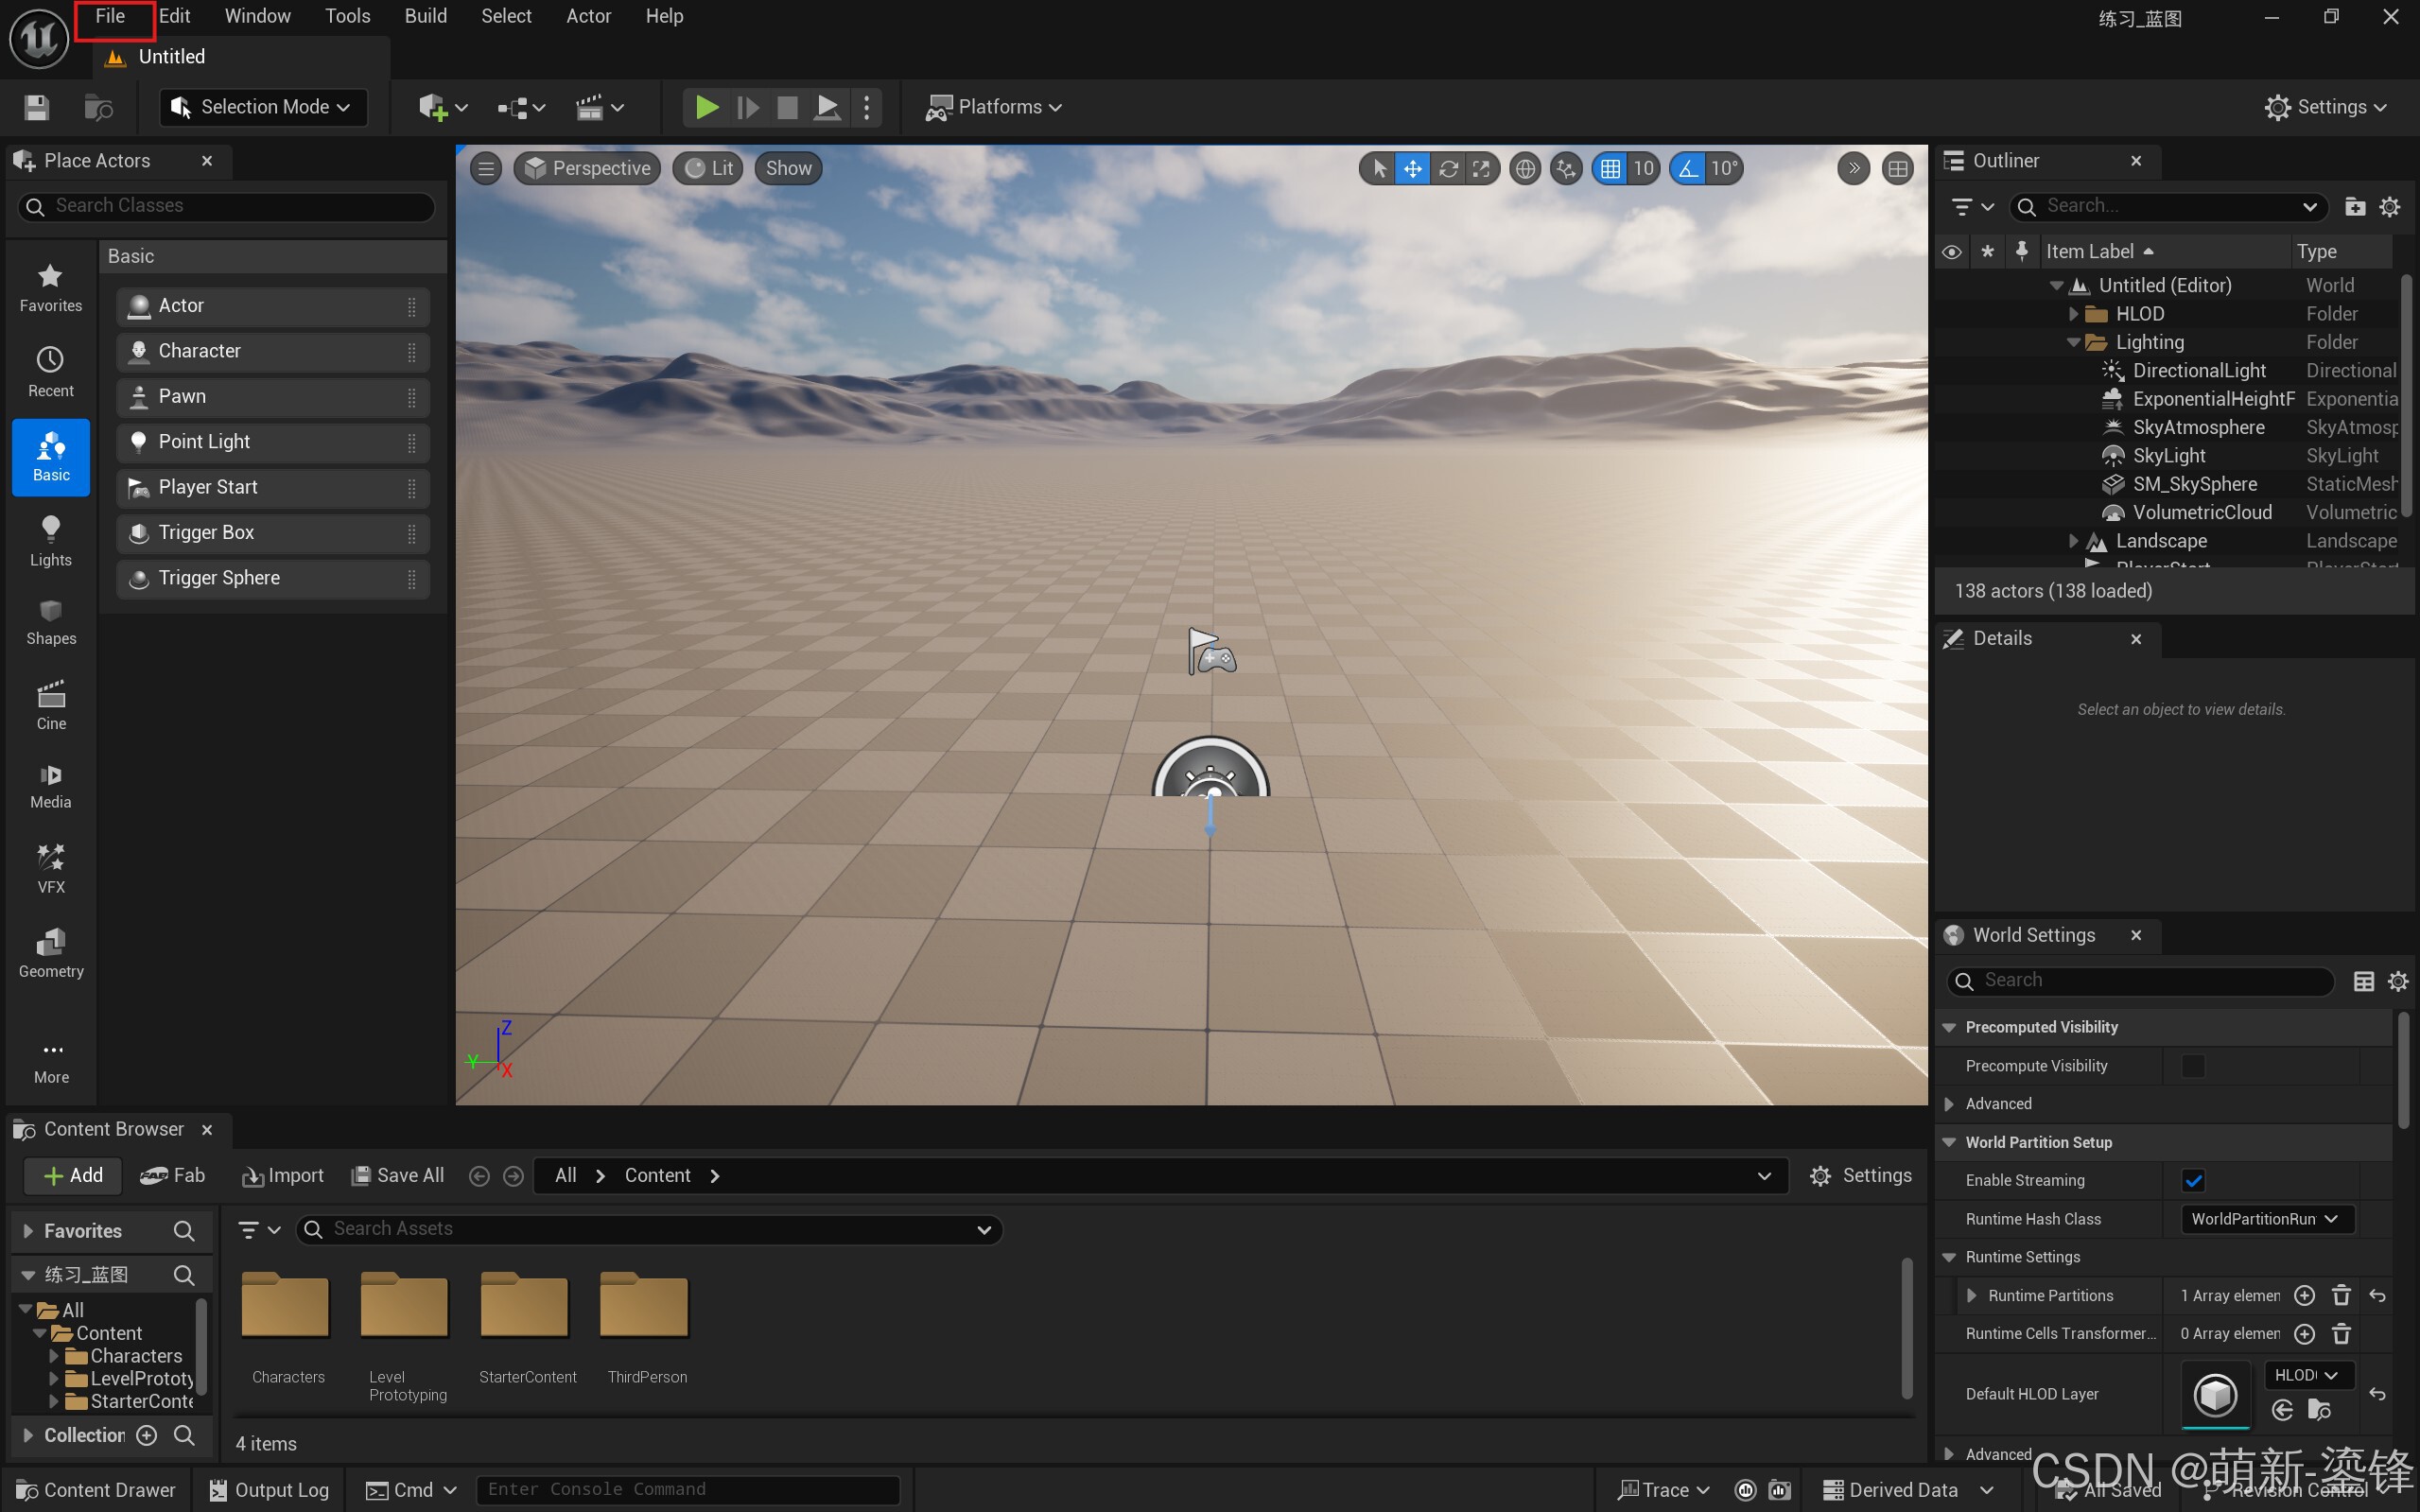Click the Lights category icon
The height and width of the screenshot is (1512, 2420).
pos(51,540)
